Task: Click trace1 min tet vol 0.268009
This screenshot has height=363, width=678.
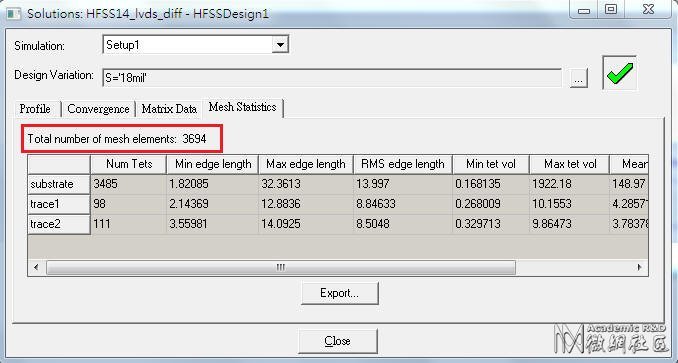Action: click(491, 204)
